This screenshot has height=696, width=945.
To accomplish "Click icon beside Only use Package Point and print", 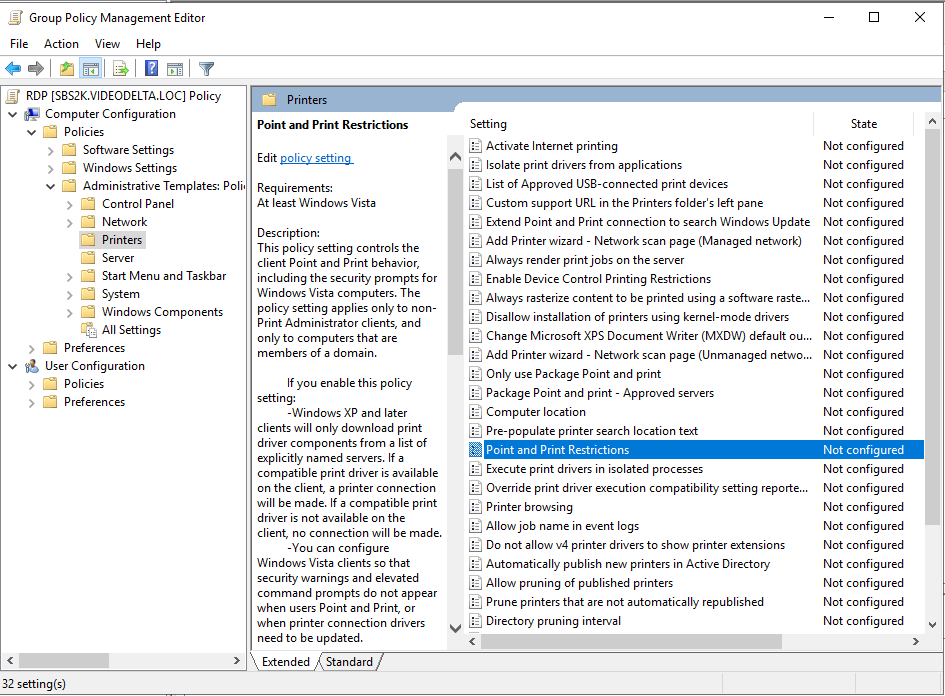I will [x=476, y=374].
